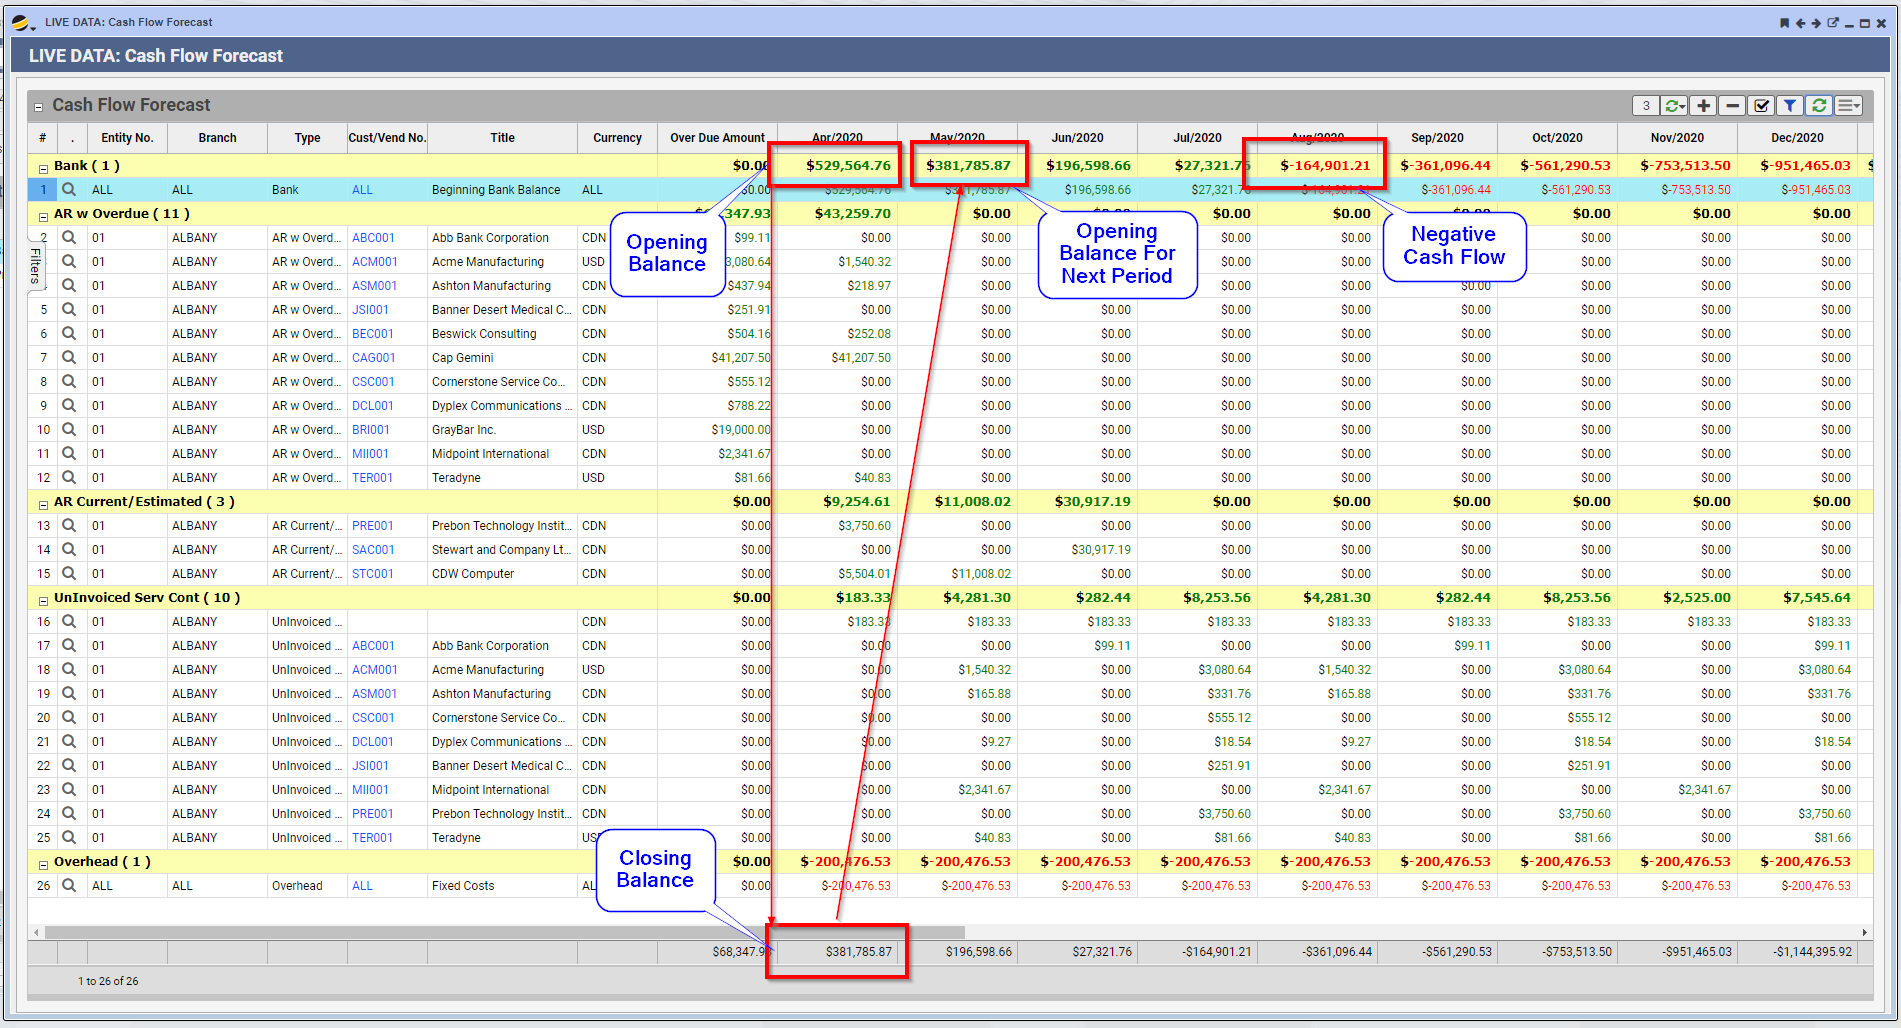Click the Oct/2020 column header
The width and height of the screenshot is (1901, 1028).
(x=1557, y=138)
